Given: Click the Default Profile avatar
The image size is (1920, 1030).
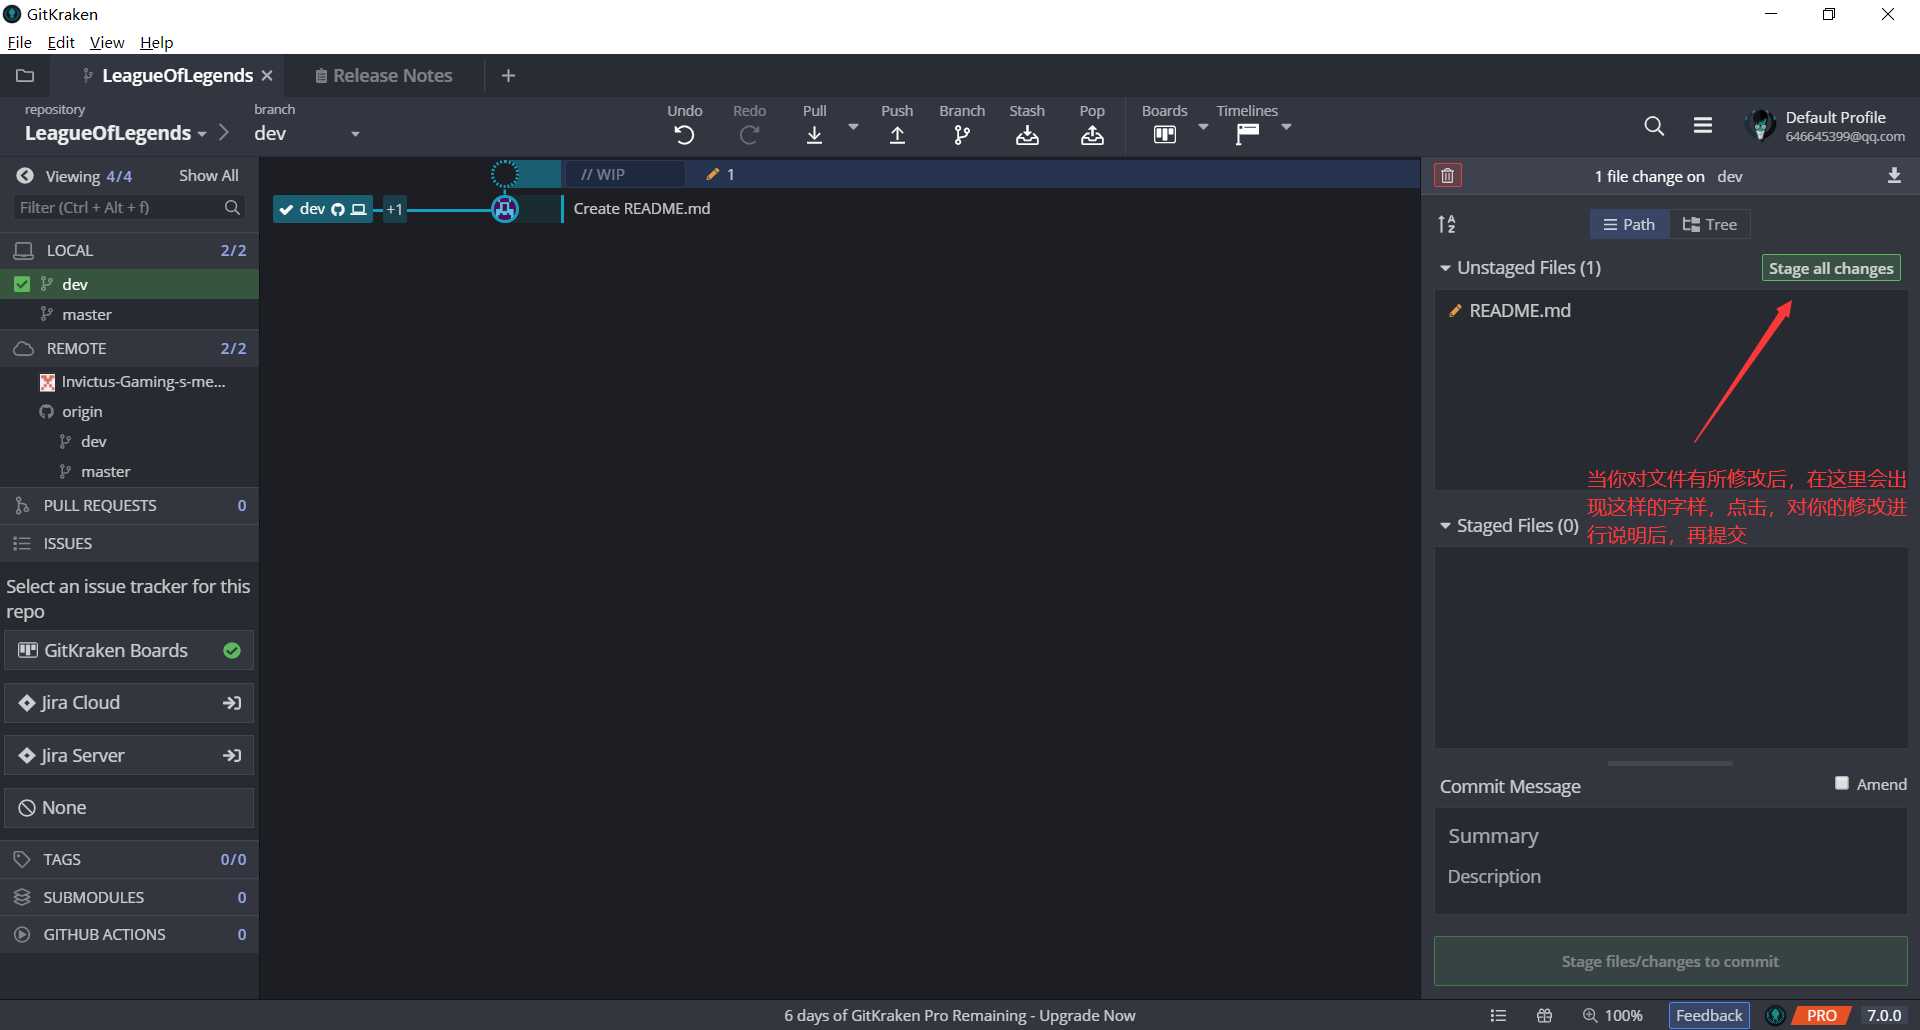Looking at the screenshot, I should point(1760,126).
